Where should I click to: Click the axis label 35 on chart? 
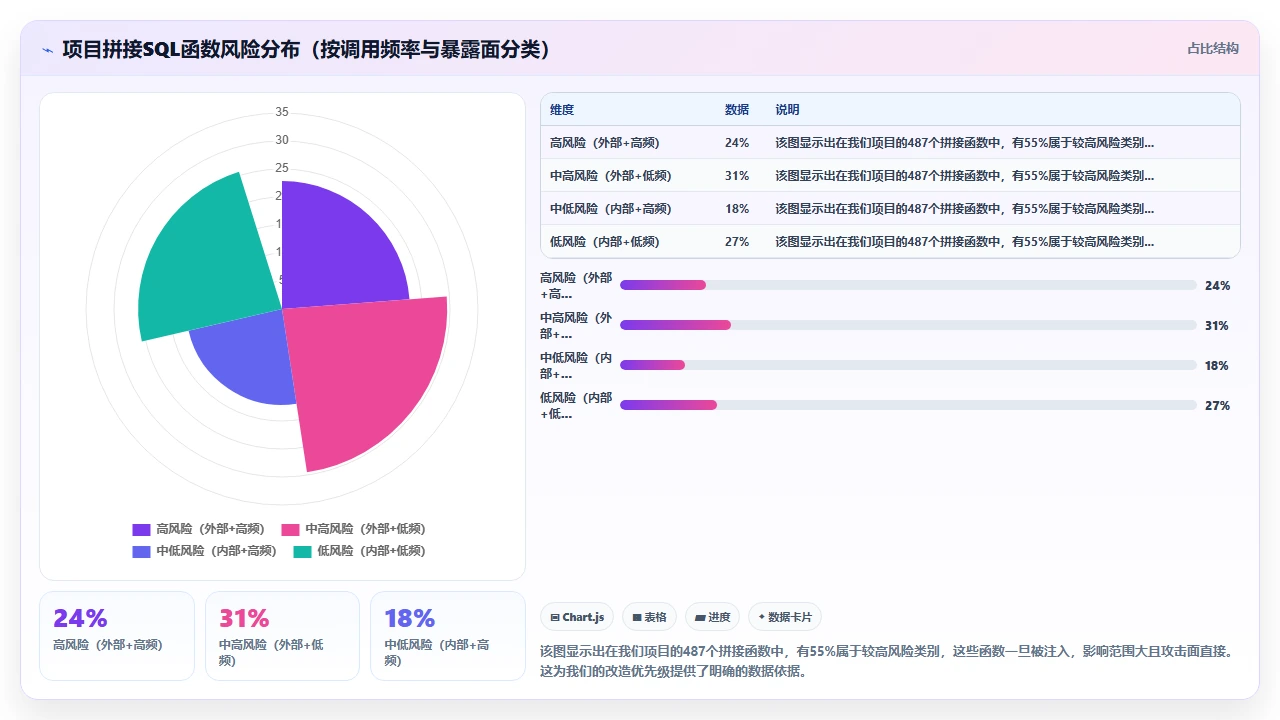pyautogui.click(x=282, y=112)
